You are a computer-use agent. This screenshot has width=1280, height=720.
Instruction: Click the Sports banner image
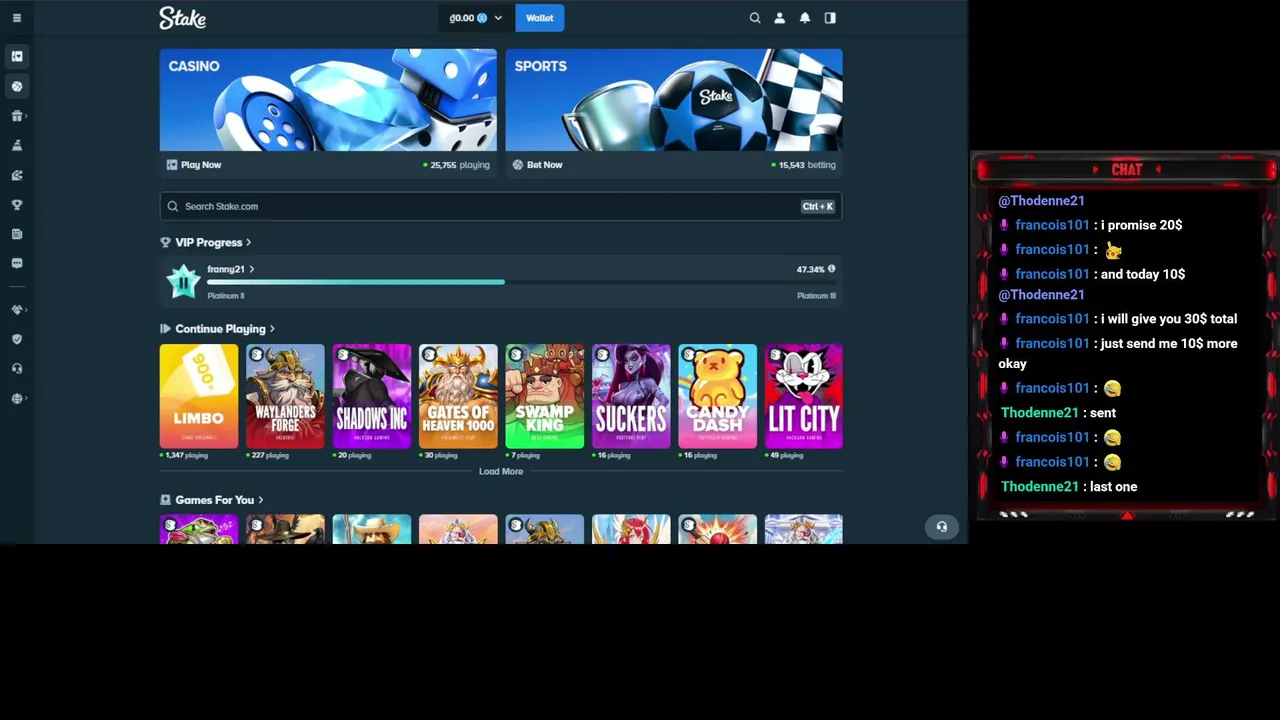pyautogui.click(x=674, y=100)
